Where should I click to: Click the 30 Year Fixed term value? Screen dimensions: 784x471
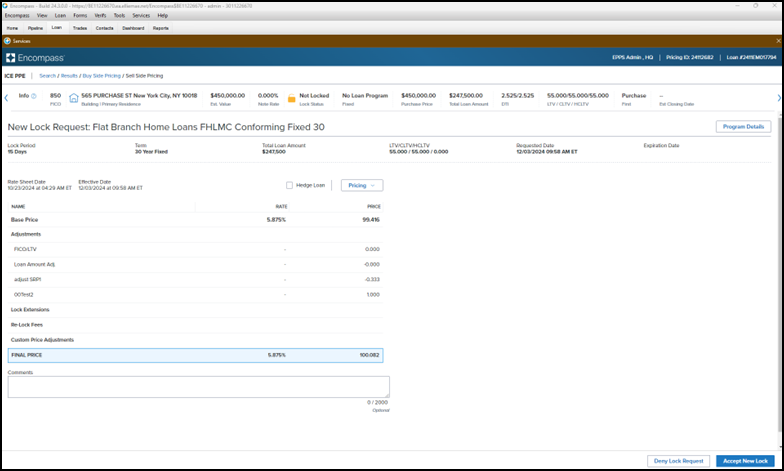click(152, 152)
